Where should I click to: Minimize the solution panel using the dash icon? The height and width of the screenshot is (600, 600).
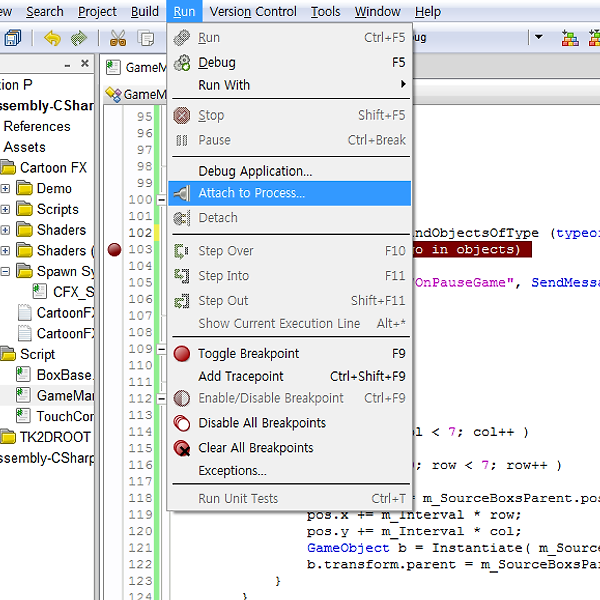(x=66, y=65)
